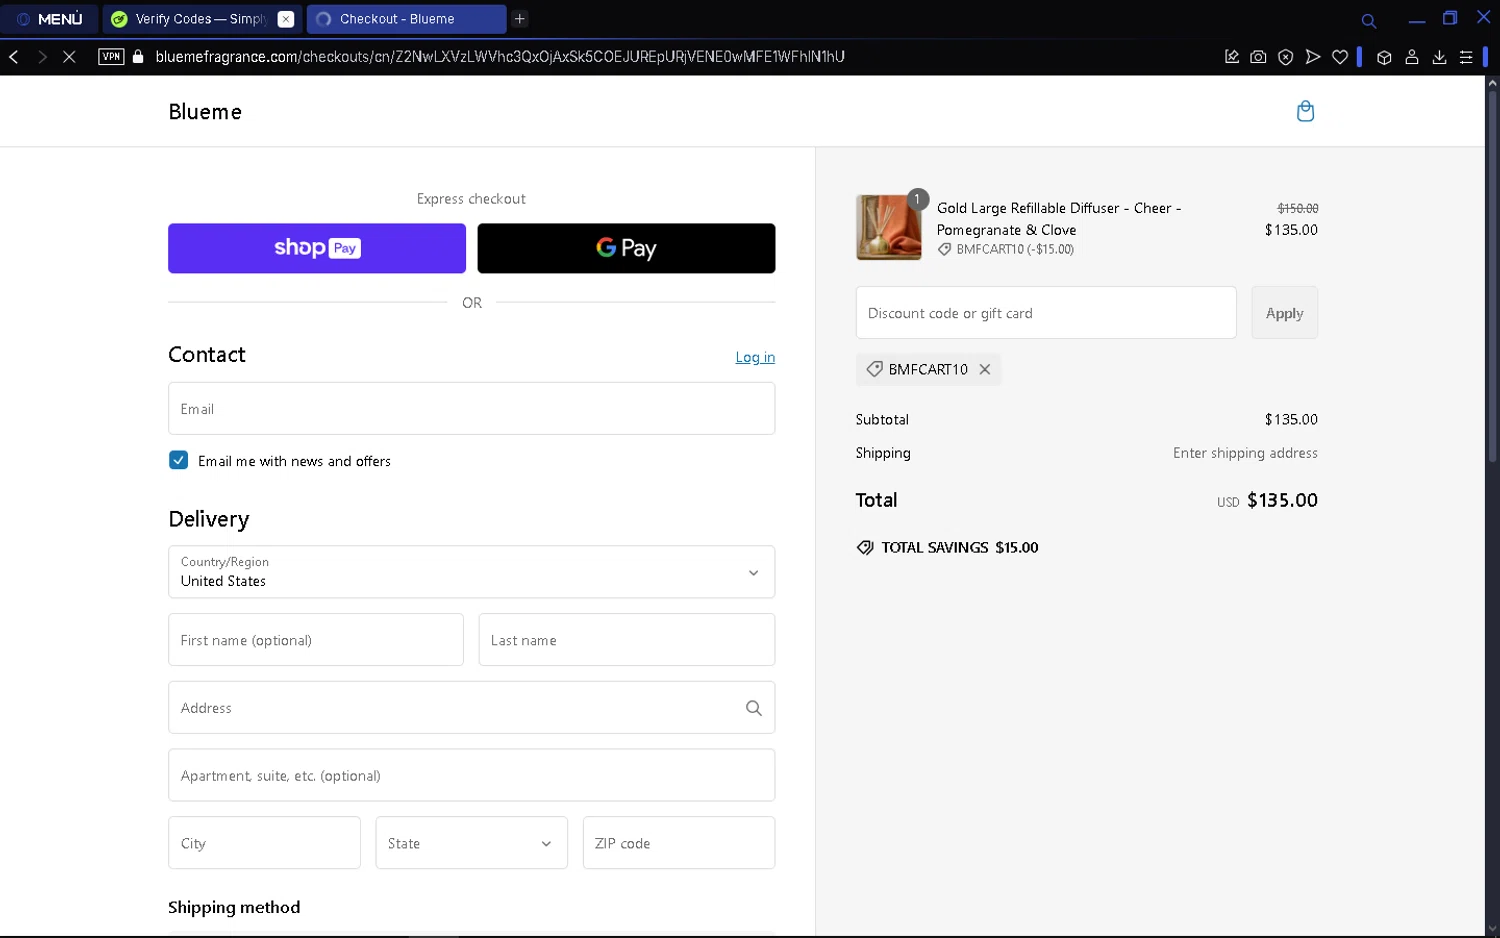Click the edit page icon in toolbar
This screenshot has height=938, width=1500.
pos(1232,57)
